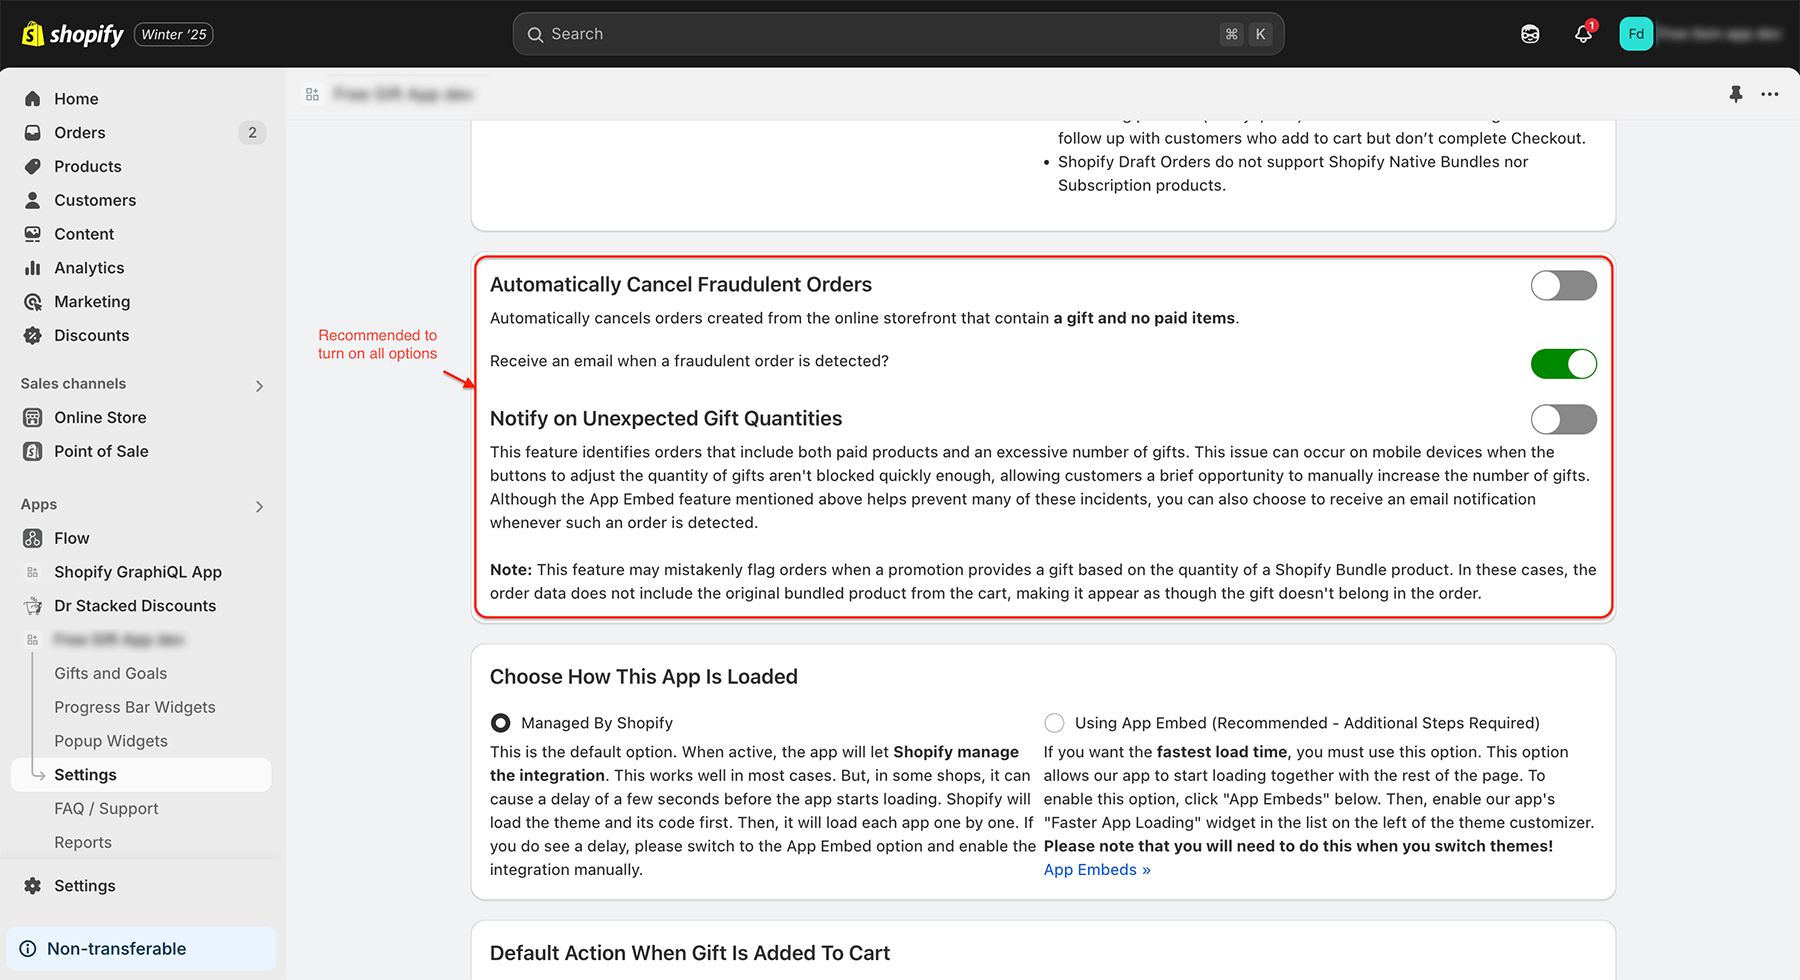The image size is (1800, 980).
Task: Enable Notify on Unexpected Gift Quantities toggle
Action: tap(1563, 419)
